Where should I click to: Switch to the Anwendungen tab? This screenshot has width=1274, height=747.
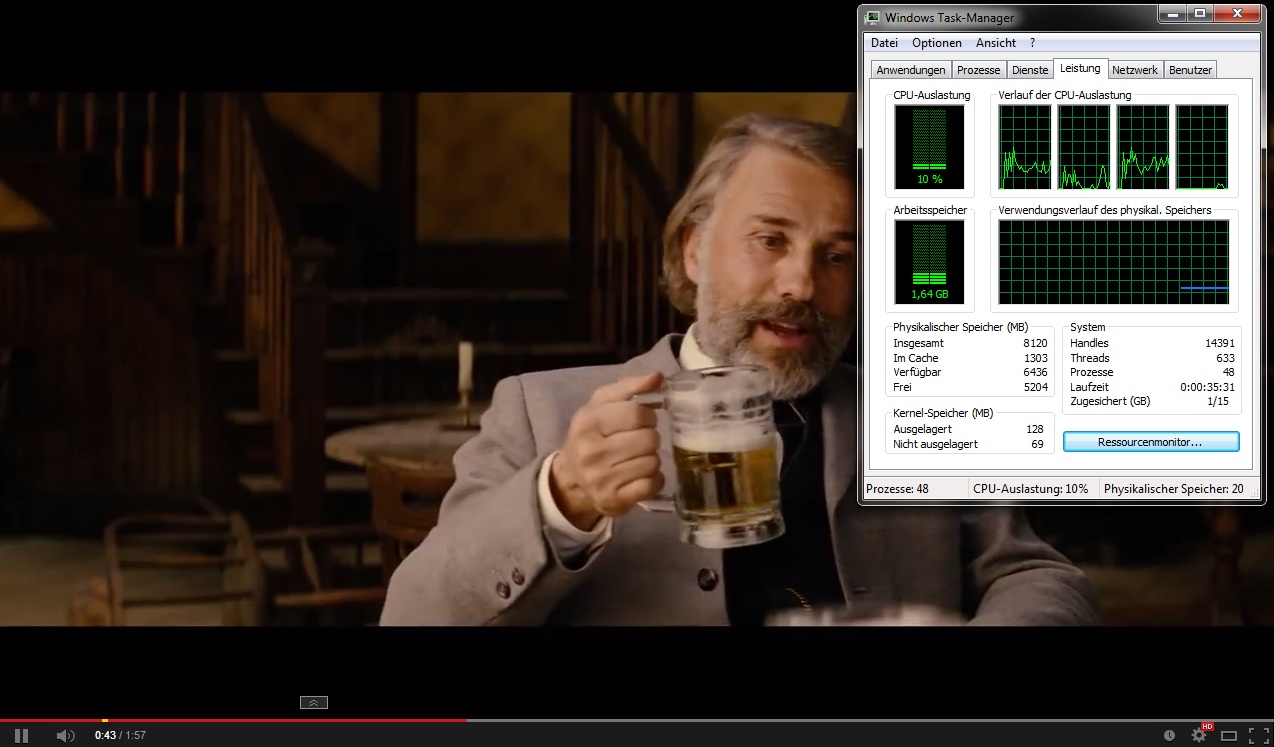(911, 70)
